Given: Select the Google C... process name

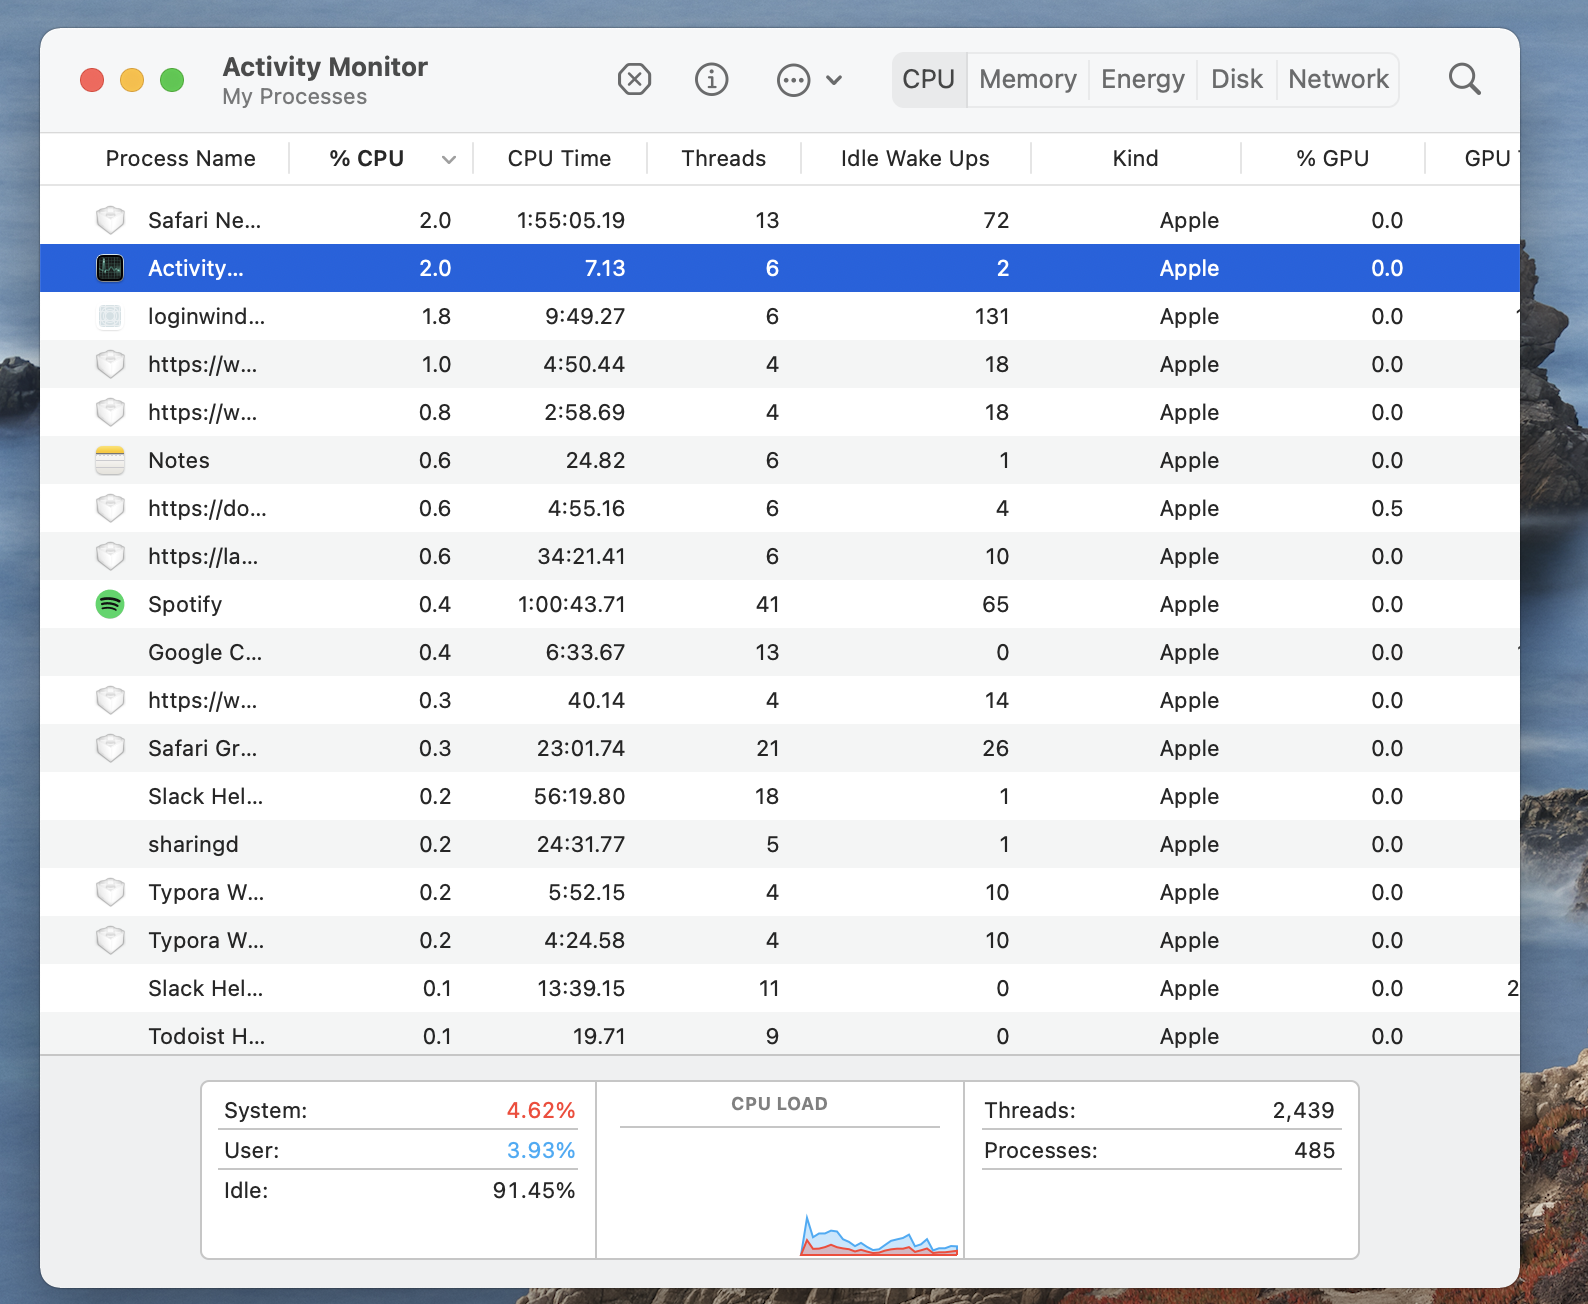Looking at the screenshot, I should [205, 652].
